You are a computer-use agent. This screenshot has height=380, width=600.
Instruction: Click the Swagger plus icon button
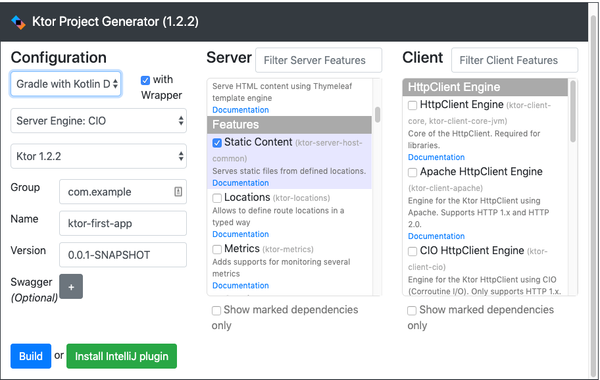coord(71,286)
